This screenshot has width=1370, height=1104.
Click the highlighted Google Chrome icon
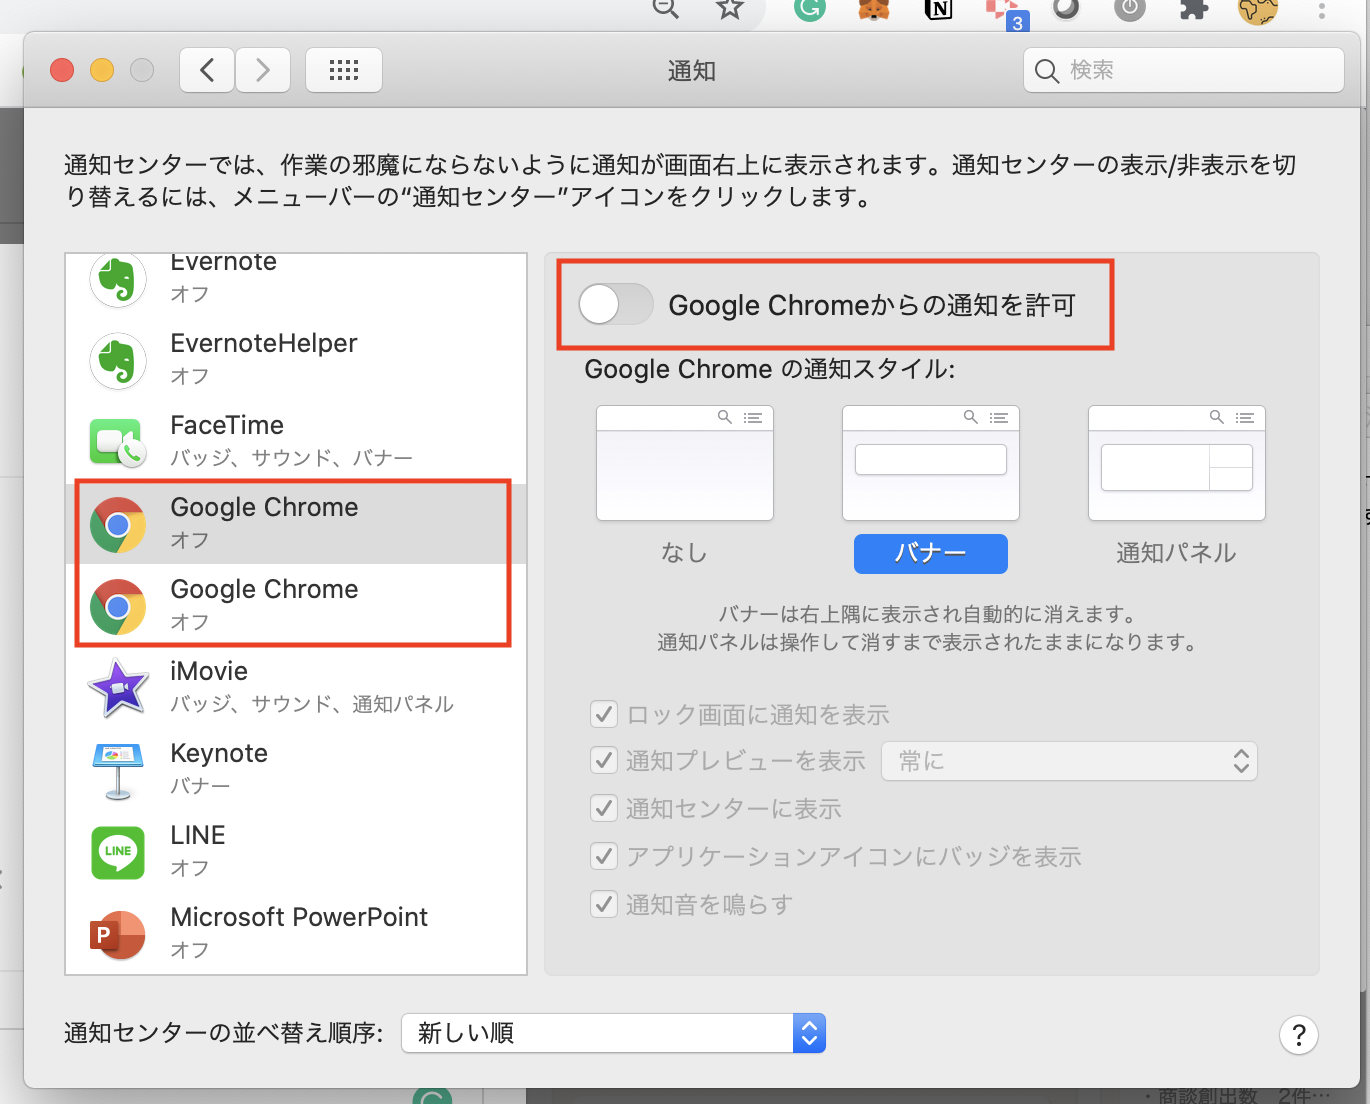click(118, 525)
